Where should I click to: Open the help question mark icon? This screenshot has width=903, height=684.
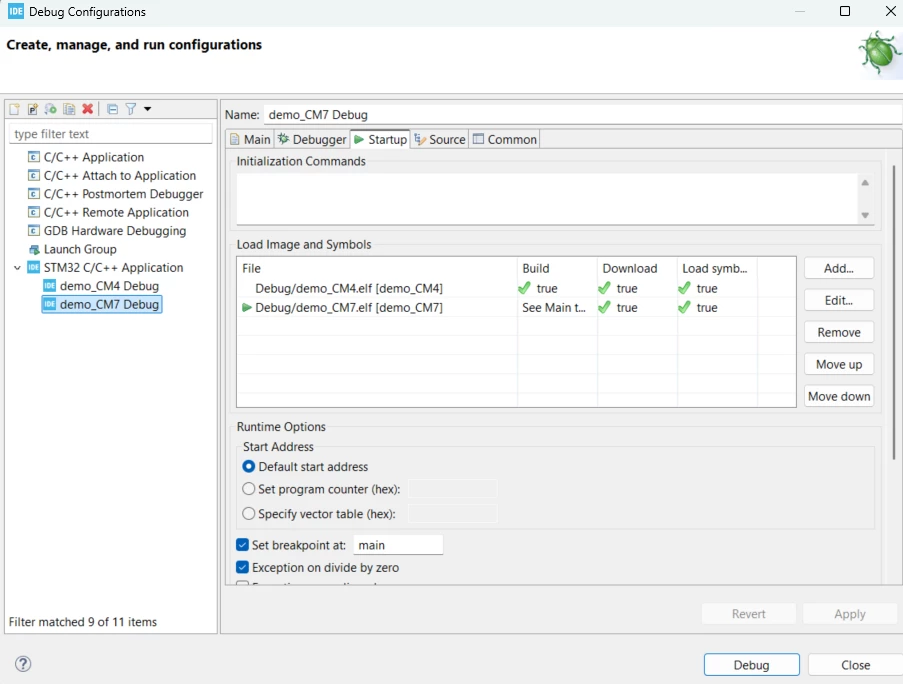click(23, 664)
